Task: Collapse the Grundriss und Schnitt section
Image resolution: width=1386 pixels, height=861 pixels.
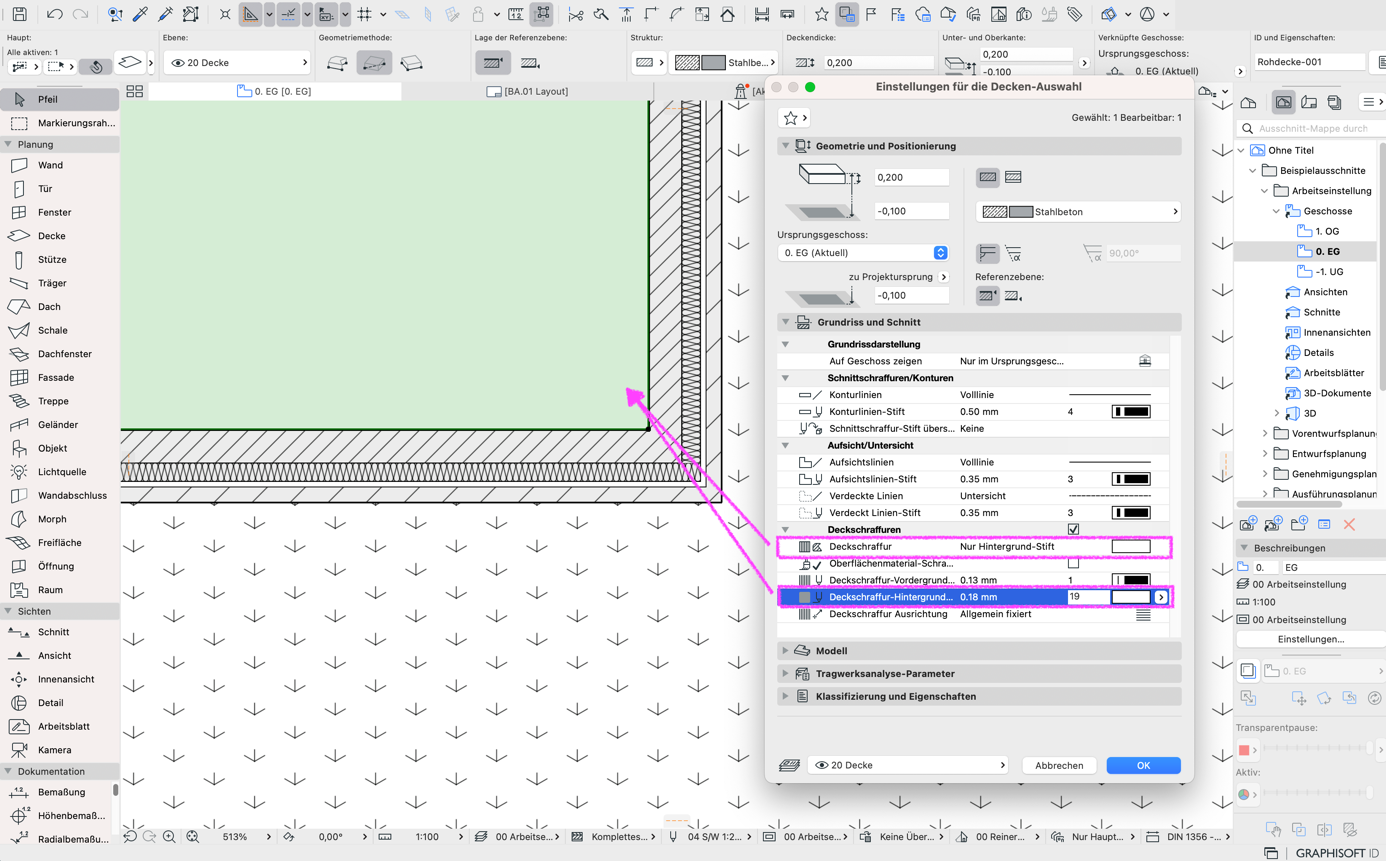Action: tap(786, 322)
